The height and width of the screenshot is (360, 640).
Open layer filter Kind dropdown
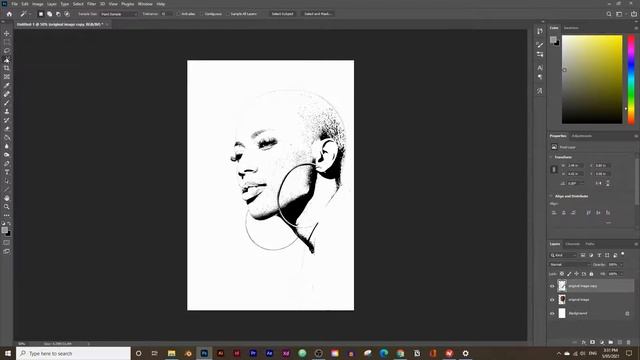point(563,255)
